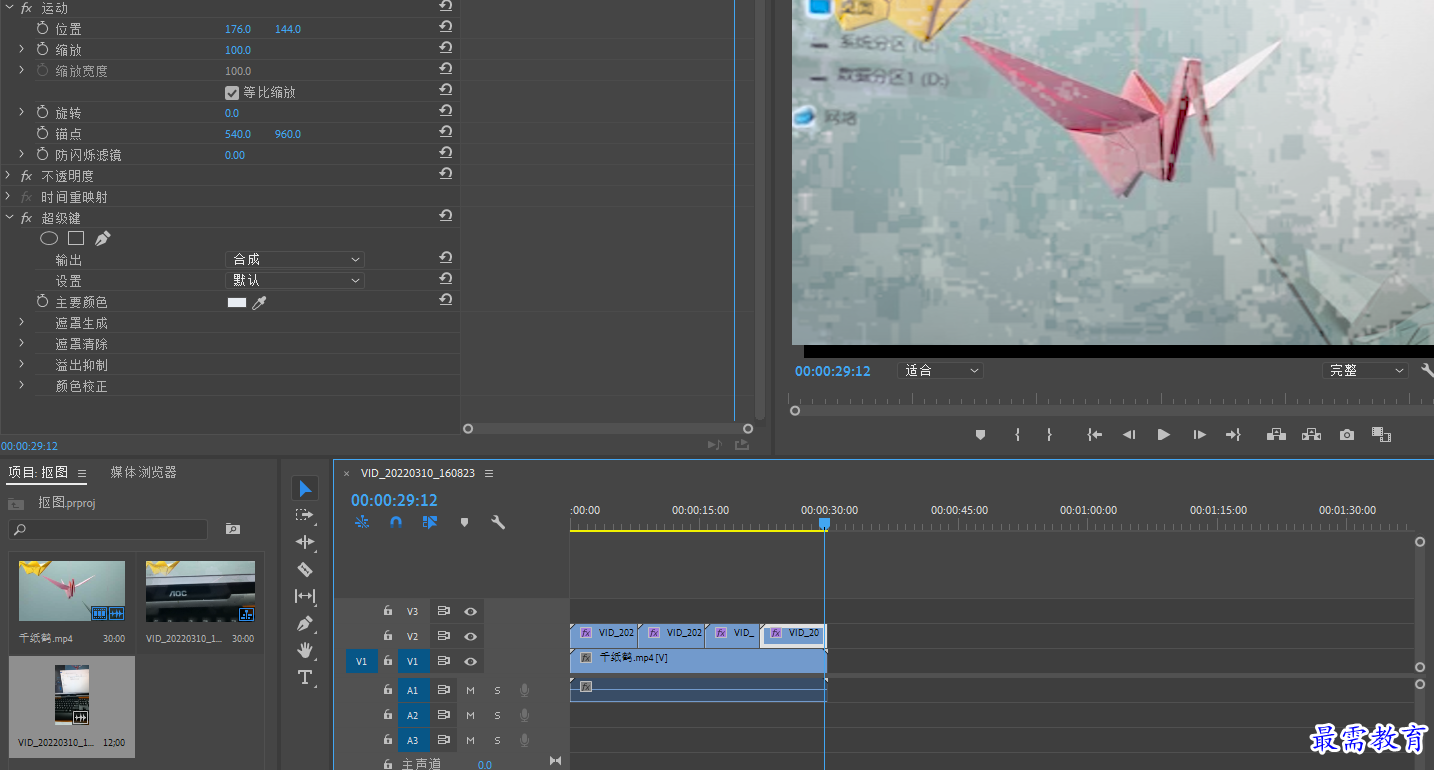This screenshot has height=770, width=1434.
Task: Play the program monitor
Action: click(x=1163, y=435)
